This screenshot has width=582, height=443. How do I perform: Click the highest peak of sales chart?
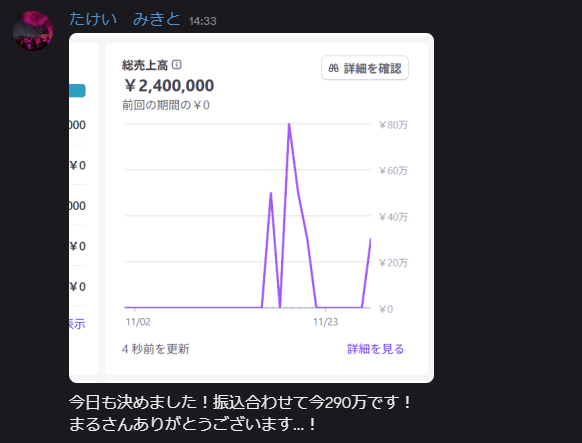point(289,124)
